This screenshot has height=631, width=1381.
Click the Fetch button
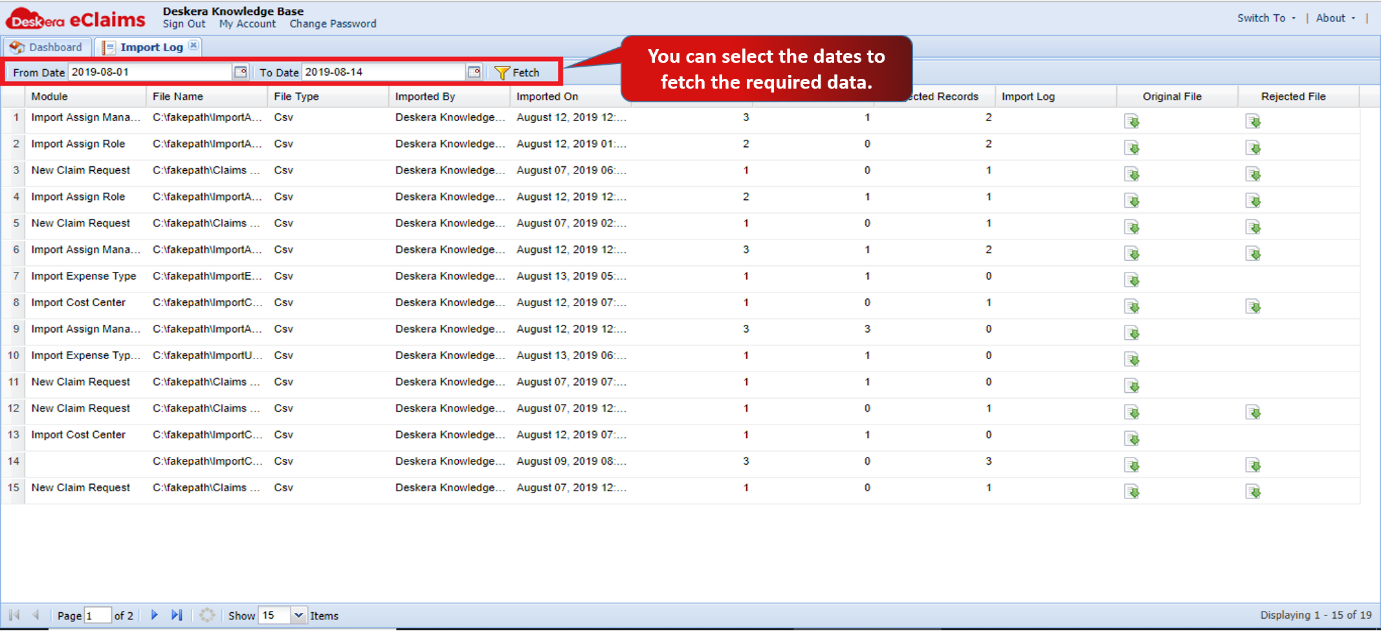(517, 72)
